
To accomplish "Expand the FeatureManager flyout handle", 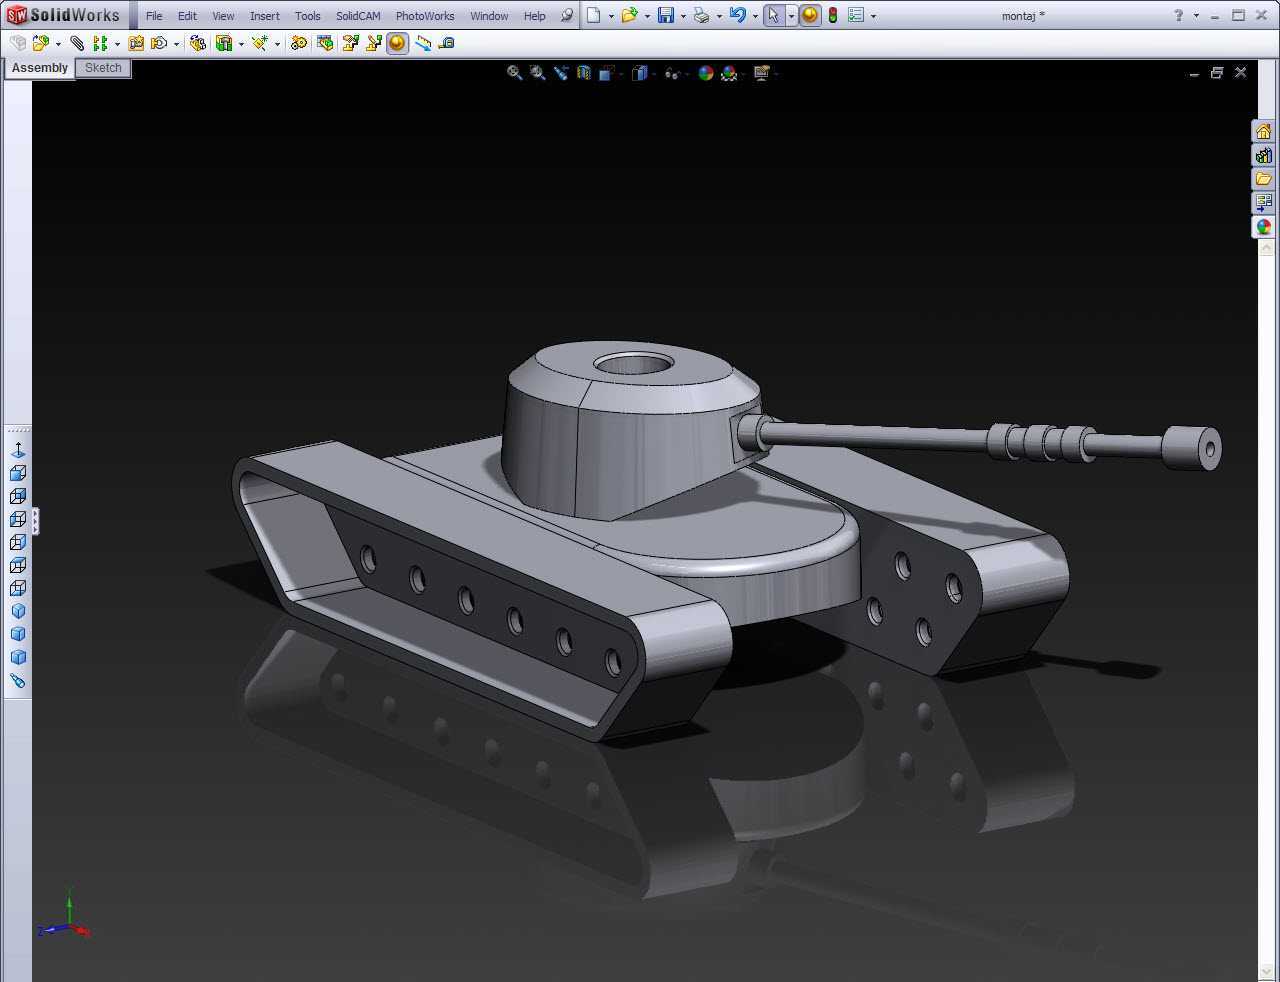I will coord(36,521).
